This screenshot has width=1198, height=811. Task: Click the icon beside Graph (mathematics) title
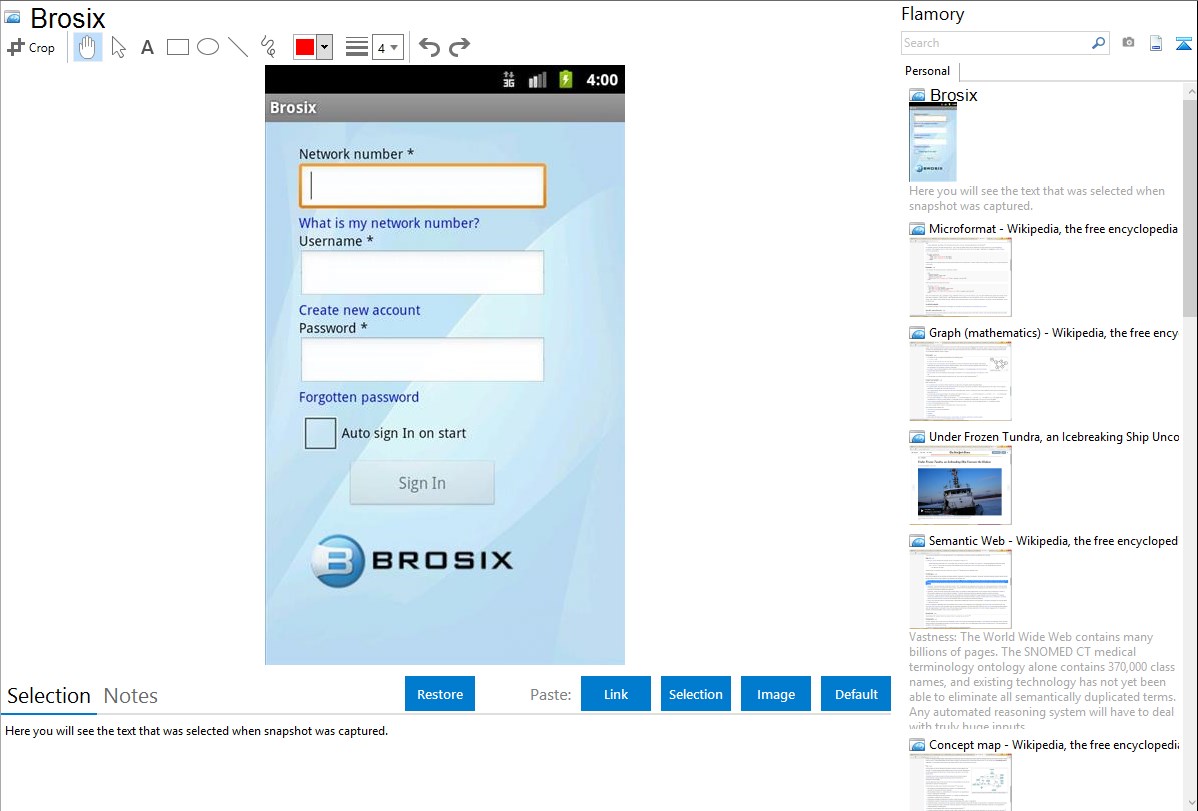917,333
